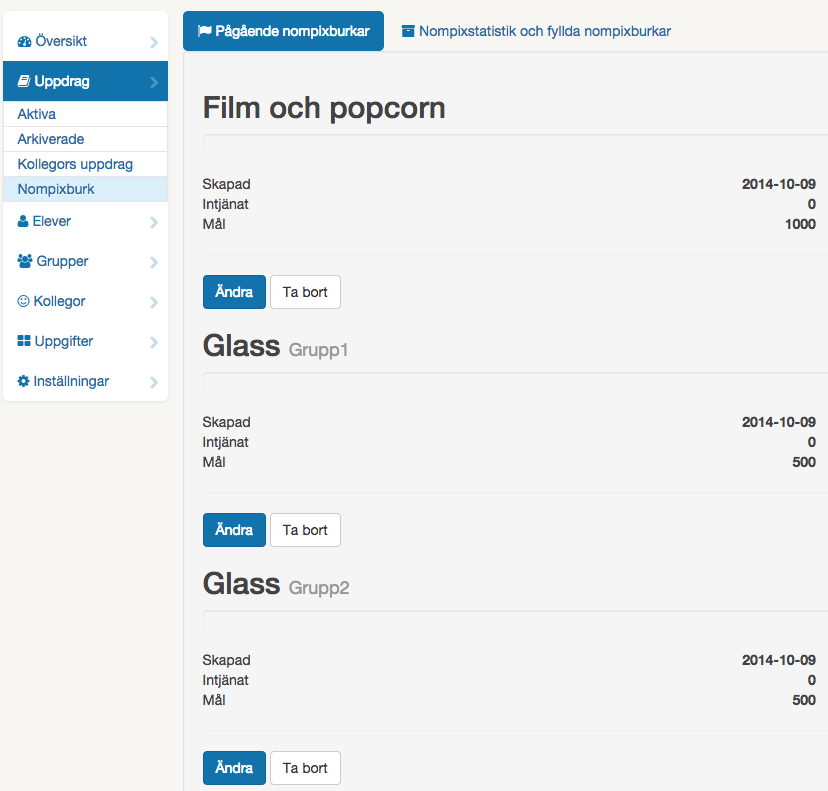828x791 pixels.
Task: Click the Uppdrag book icon
Action: tap(24, 82)
